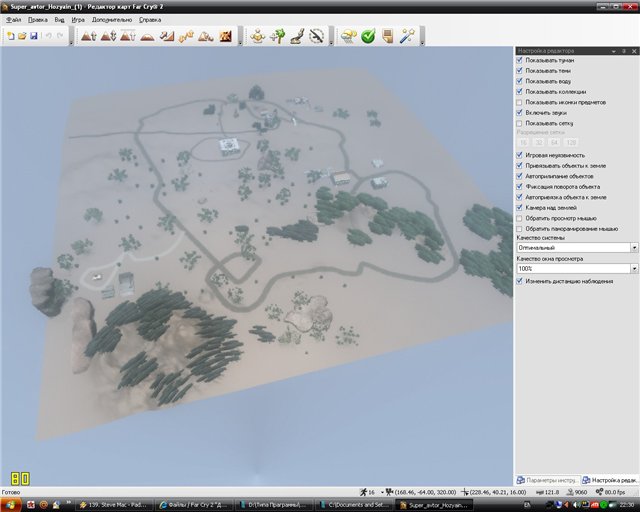
Task: Click the magic wand tool icon
Action: 407,36
